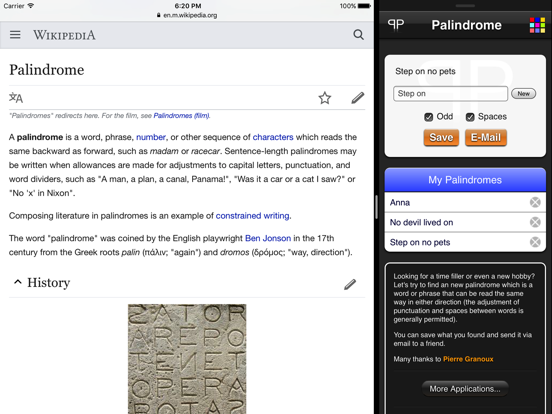Open the Pierre Granoux link
The image size is (552, 414).
coord(468,359)
